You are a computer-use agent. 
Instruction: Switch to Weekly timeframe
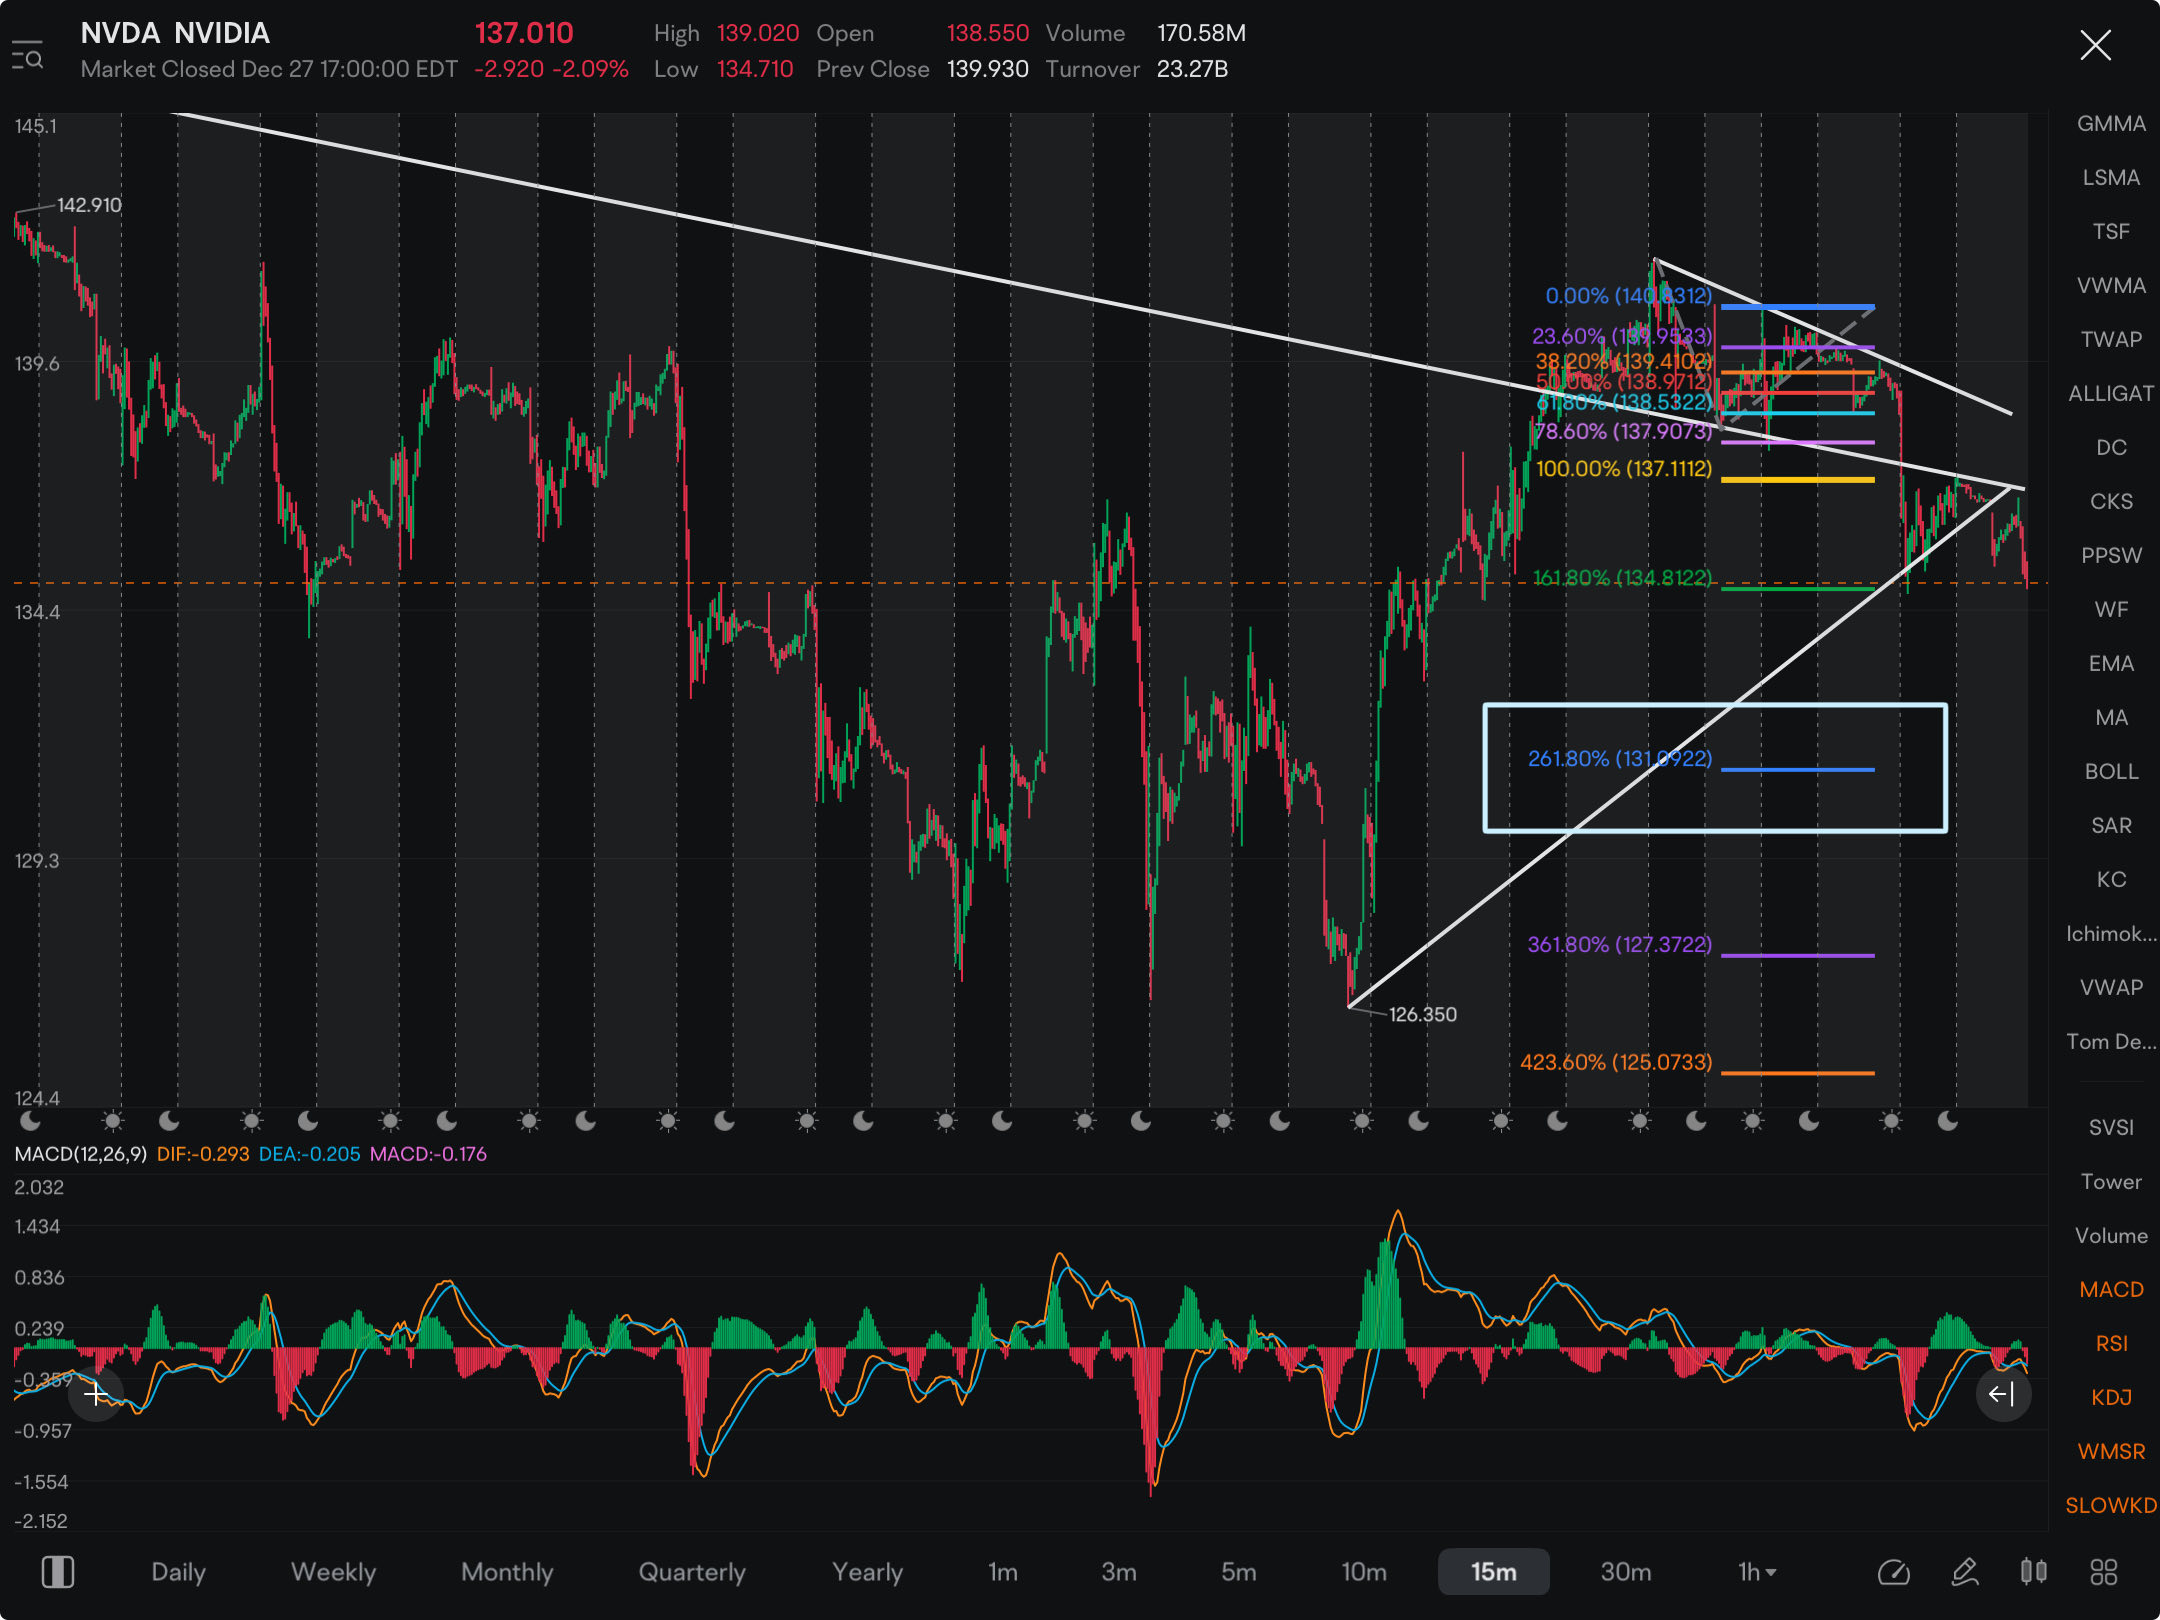[333, 1572]
